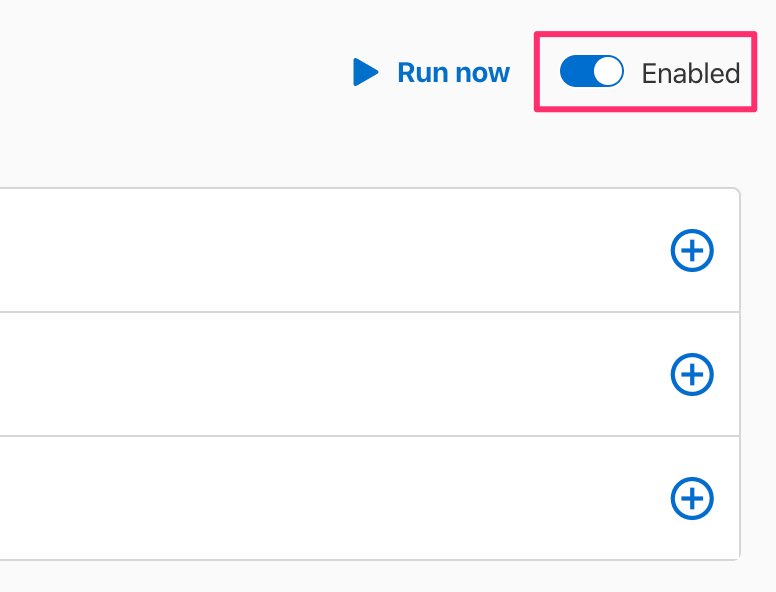Click the white knob of the Enabled switch

pyautogui.click(x=608, y=71)
